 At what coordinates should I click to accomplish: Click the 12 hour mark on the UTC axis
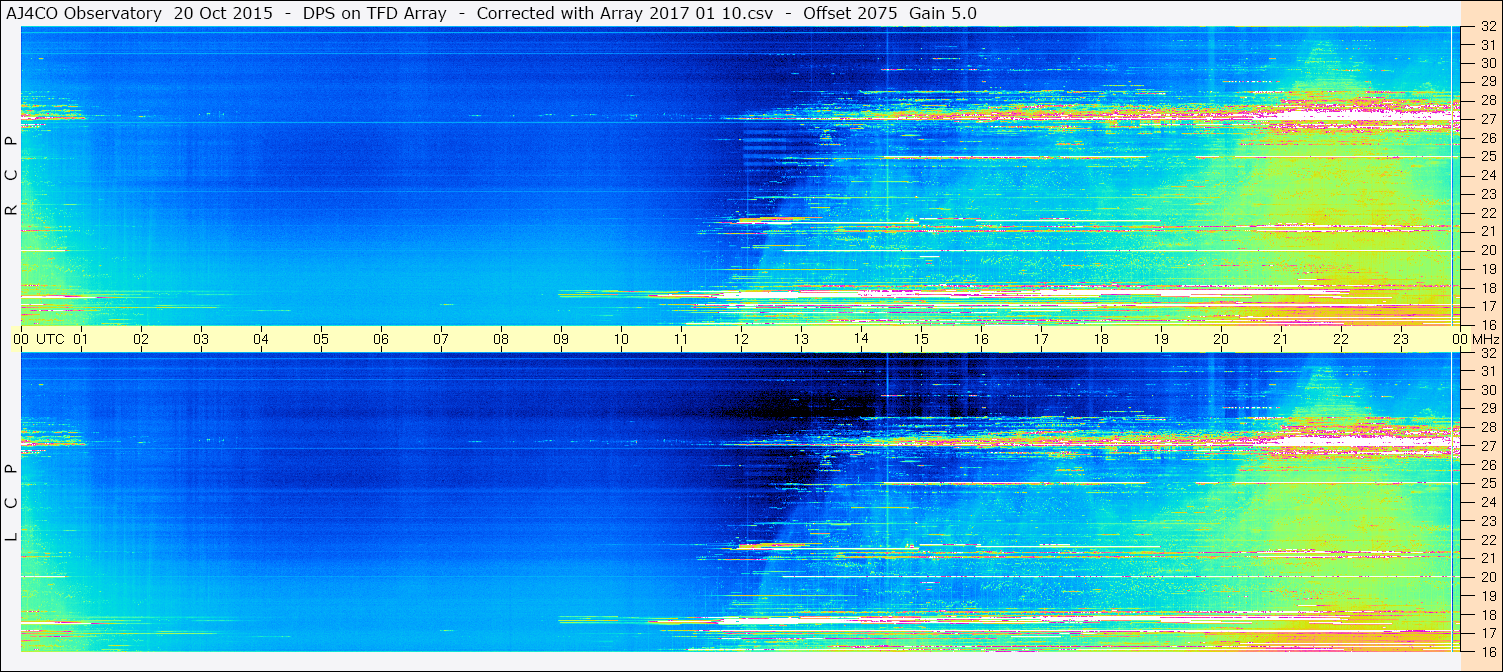pos(741,339)
